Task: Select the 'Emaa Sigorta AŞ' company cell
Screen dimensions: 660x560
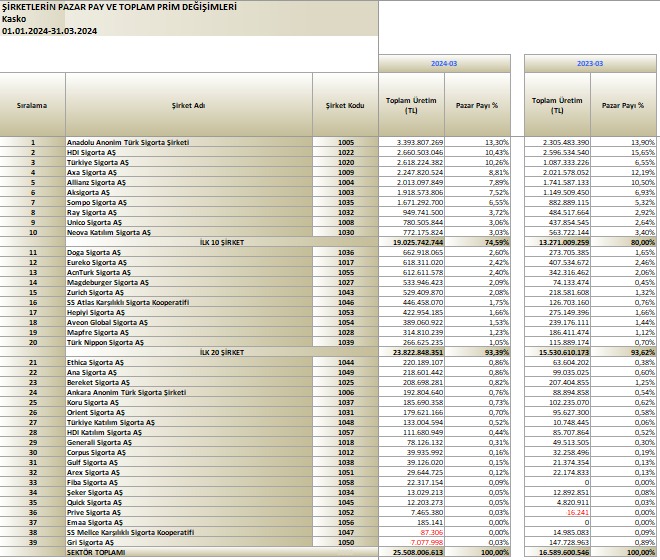Action: tap(189, 523)
